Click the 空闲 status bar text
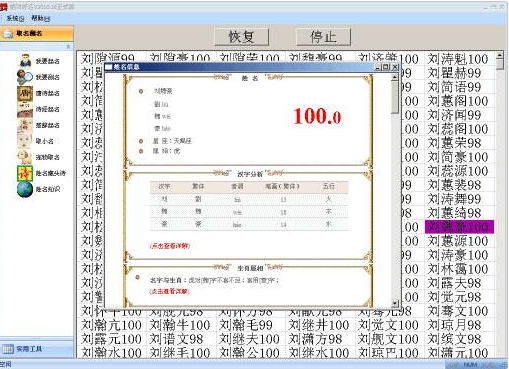Image resolution: width=509 pixels, height=369 pixels. [x=6, y=365]
